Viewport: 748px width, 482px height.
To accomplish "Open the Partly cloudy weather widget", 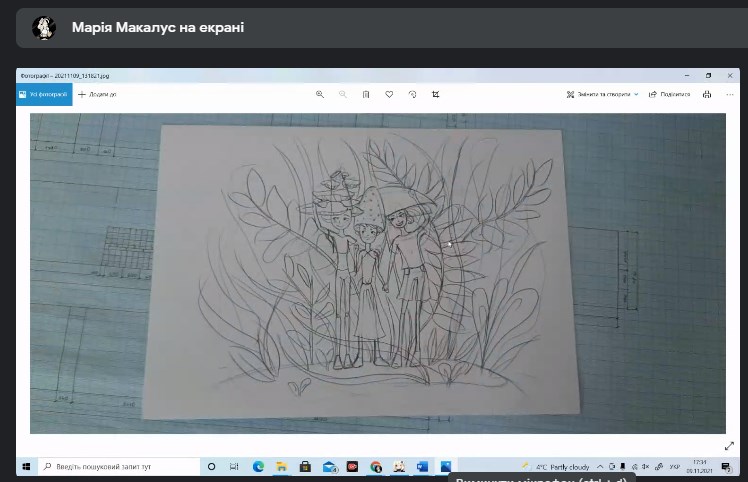I will click(556, 467).
